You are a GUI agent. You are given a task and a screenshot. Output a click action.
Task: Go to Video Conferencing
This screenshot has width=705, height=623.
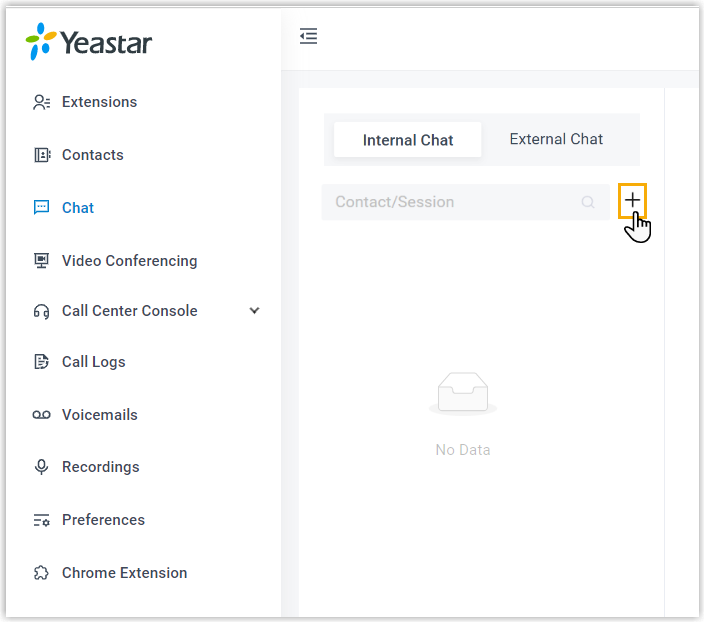click(129, 261)
